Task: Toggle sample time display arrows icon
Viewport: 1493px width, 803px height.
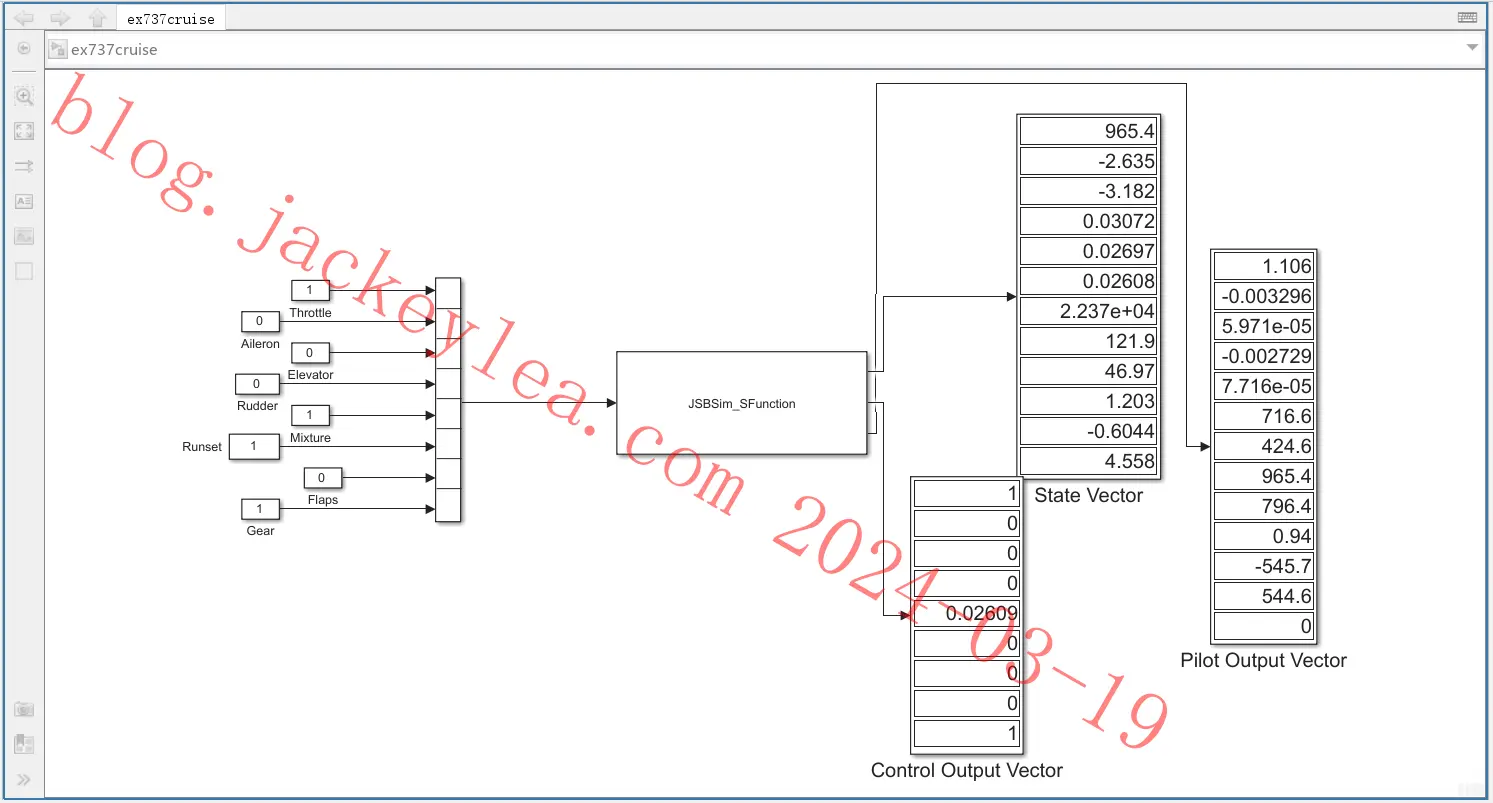Action: 24,166
